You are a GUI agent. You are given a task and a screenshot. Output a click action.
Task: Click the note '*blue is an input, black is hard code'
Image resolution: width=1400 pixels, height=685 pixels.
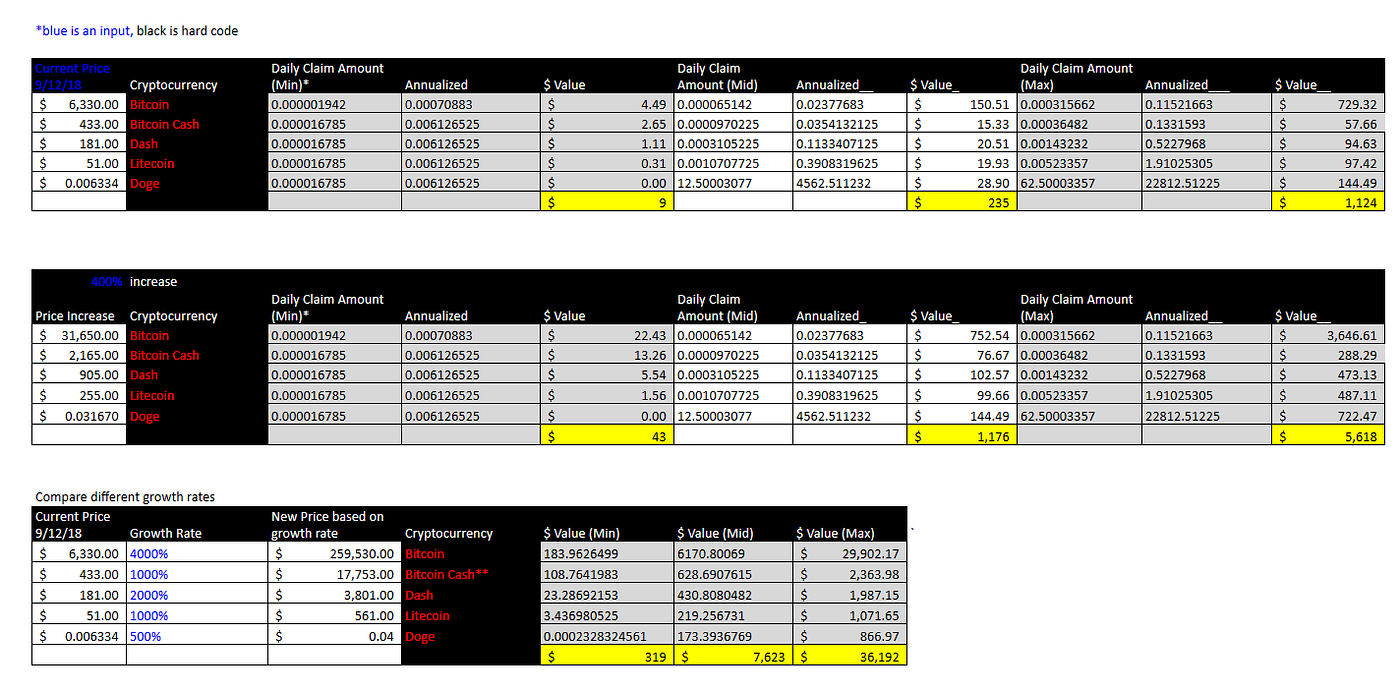point(137,31)
